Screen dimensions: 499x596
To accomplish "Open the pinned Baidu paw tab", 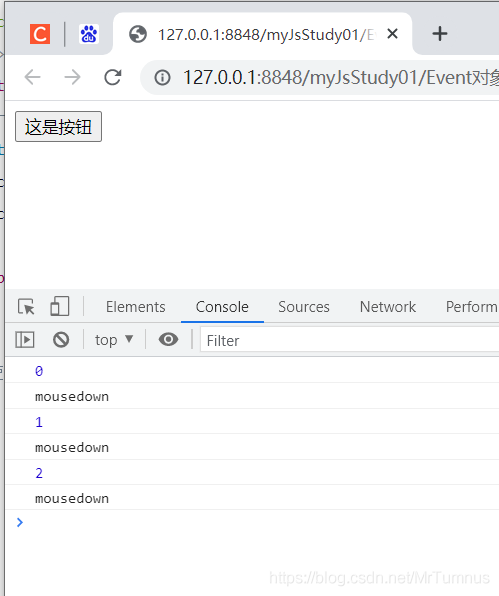I will [x=89, y=34].
